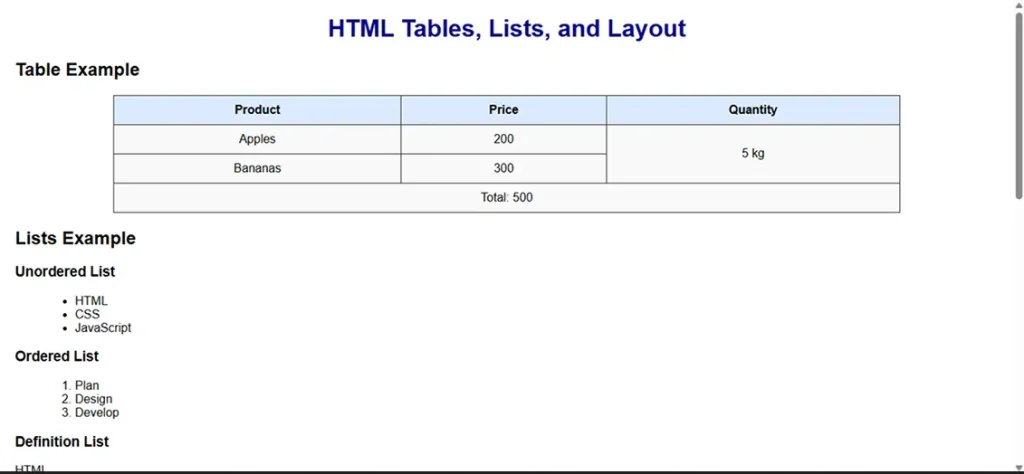The width and height of the screenshot is (1024, 474).
Task: Select the numbered item 'Design'
Action: (x=93, y=399)
